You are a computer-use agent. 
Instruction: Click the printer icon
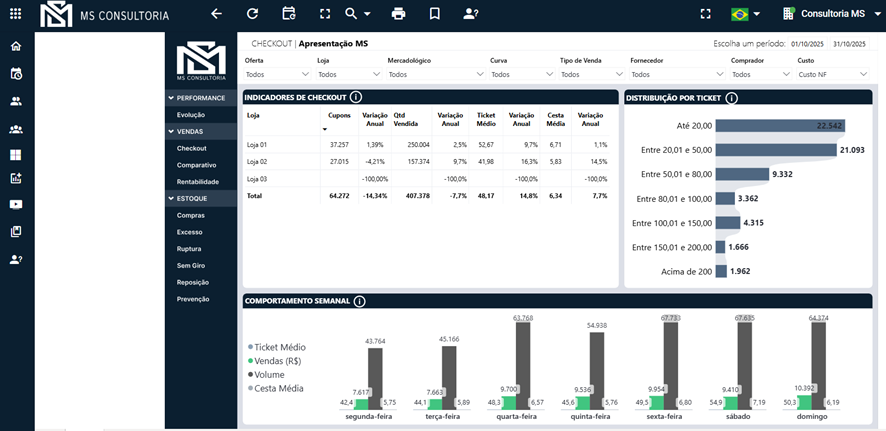(399, 14)
